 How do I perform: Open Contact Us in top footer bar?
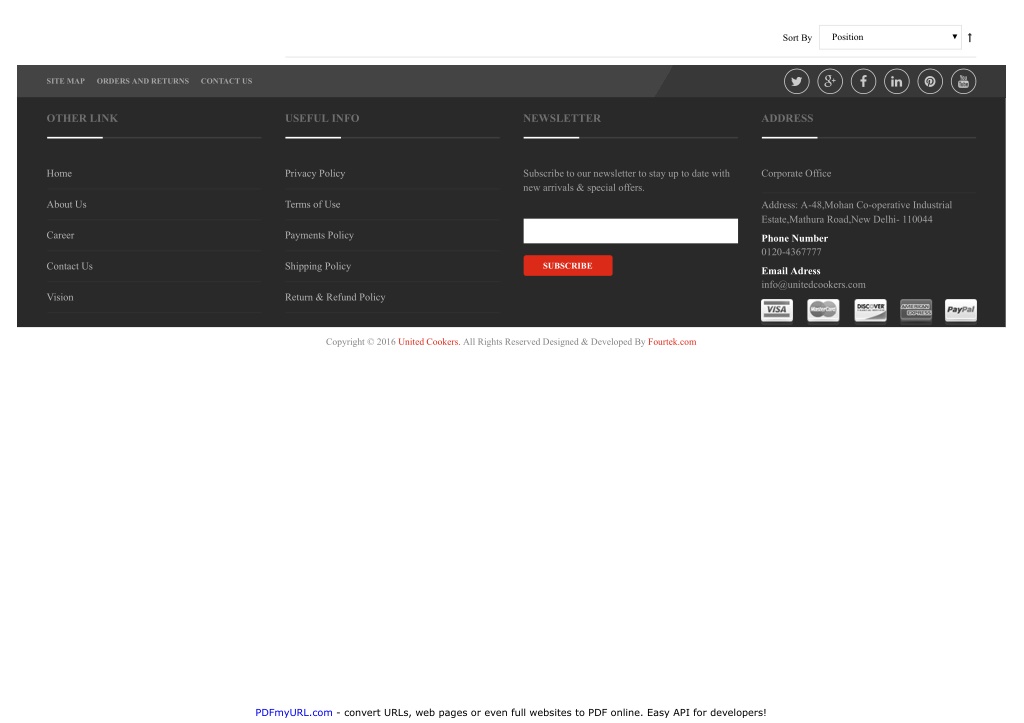pos(226,81)
